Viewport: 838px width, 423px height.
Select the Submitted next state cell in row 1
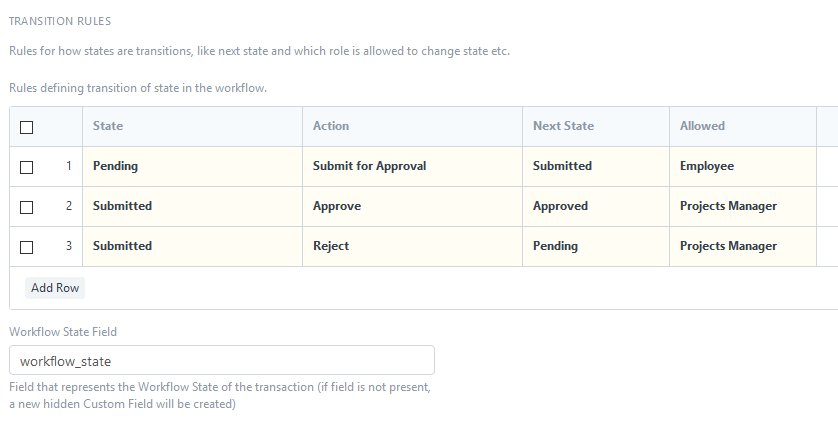pyautogui.click(x=596, y=166)
